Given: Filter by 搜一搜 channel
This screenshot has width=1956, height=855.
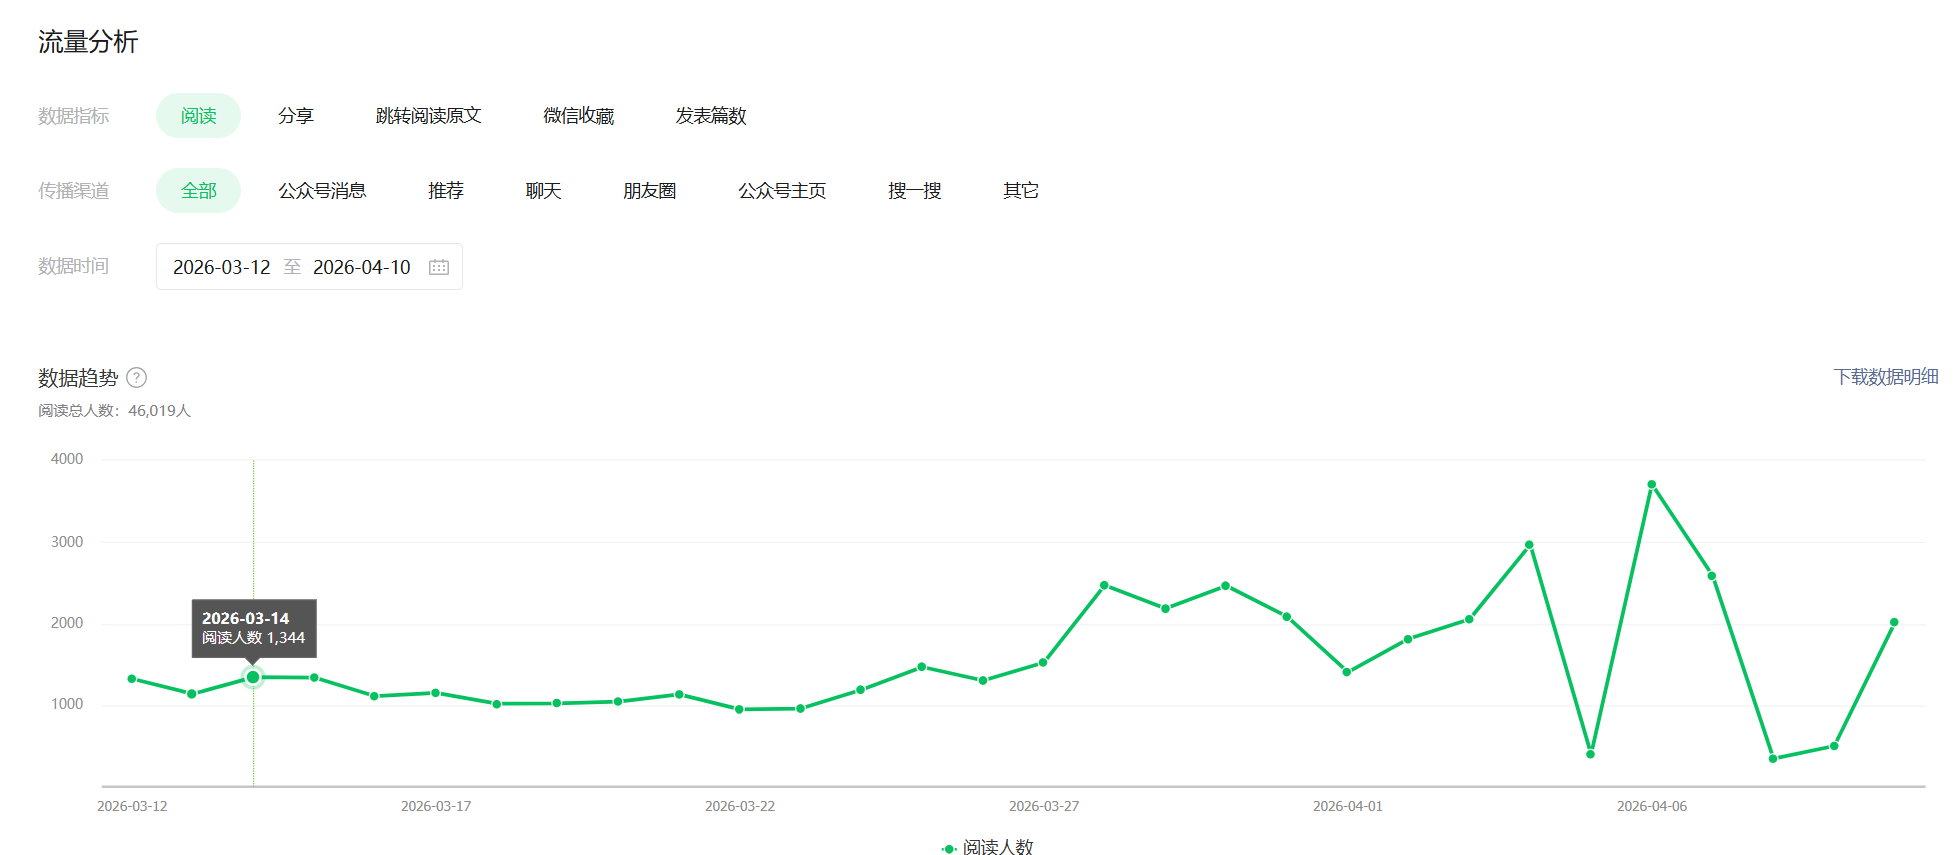Looking at the screenshot, I should click(915, 191).
